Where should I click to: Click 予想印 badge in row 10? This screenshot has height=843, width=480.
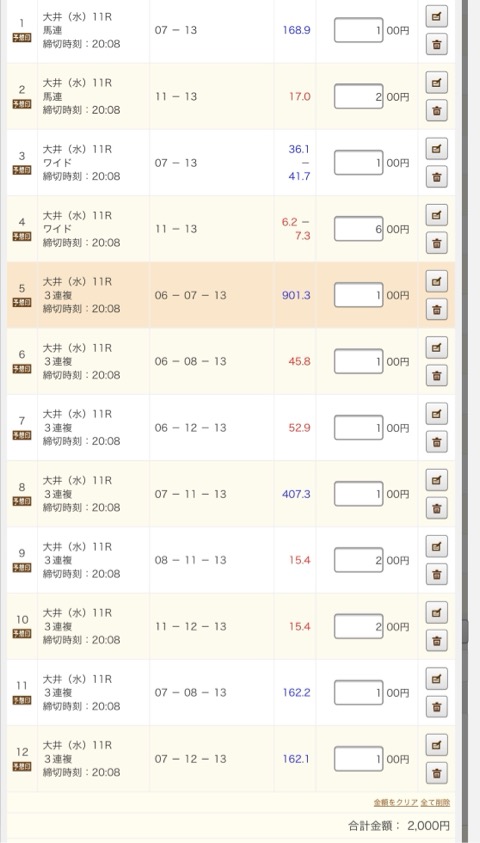click(22, 634)
